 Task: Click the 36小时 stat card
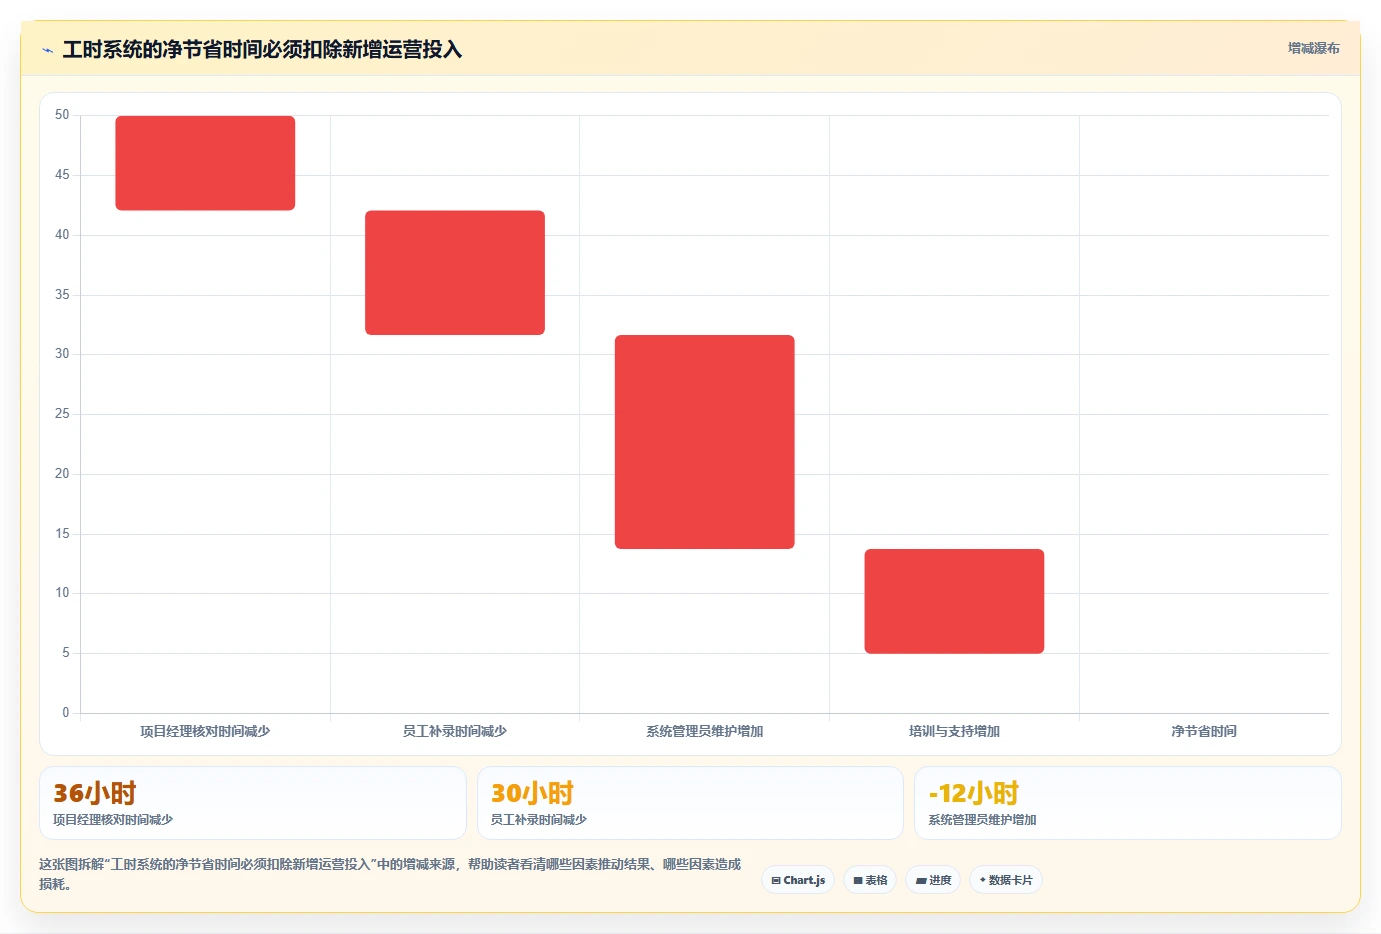point(253,803)
